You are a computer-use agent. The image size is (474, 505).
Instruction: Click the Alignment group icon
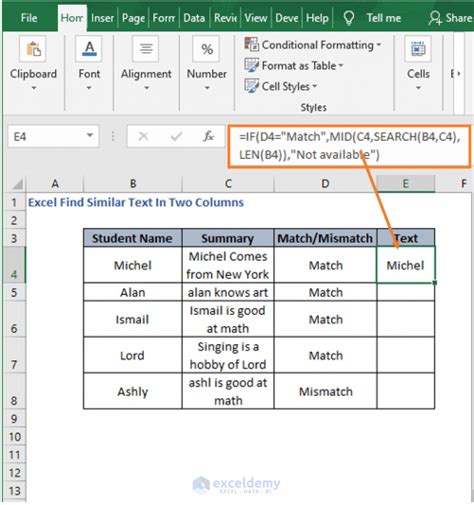(x=146, y=49)
